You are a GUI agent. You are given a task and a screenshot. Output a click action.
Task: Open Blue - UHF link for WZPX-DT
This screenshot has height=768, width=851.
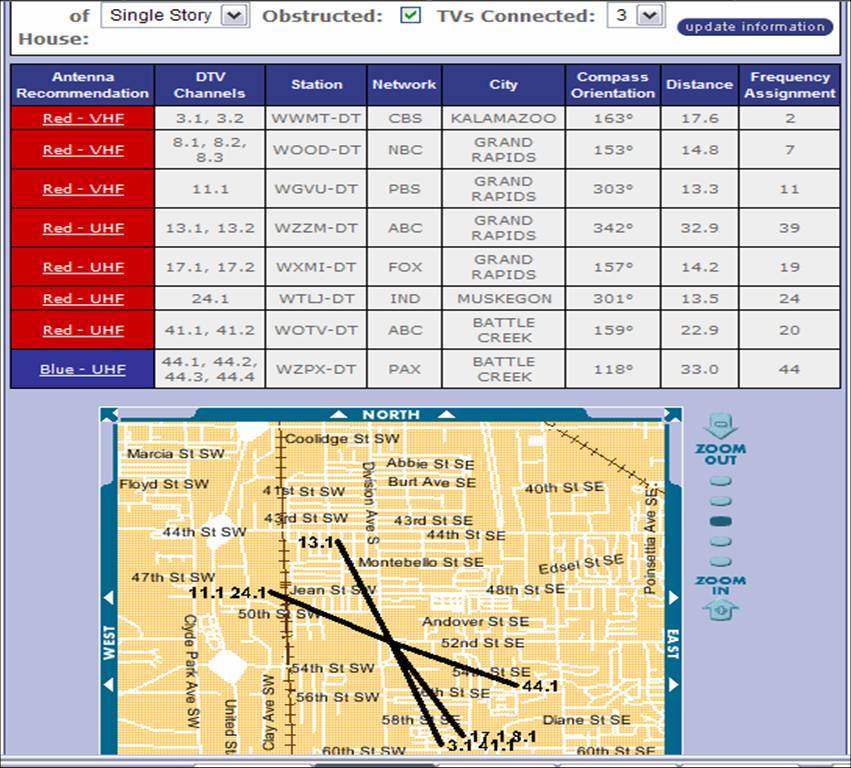click(x=82, y=369)
